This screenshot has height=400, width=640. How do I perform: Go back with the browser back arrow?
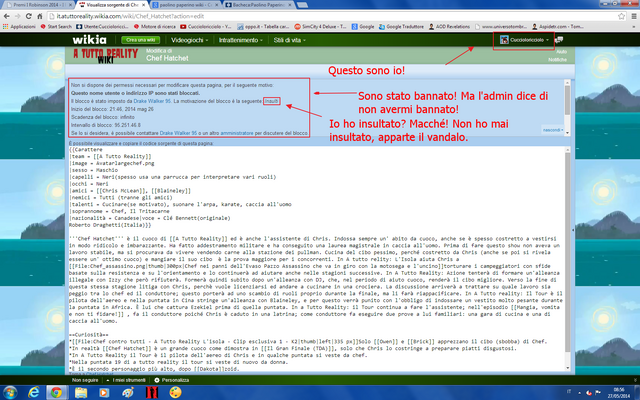coord(7,16)
